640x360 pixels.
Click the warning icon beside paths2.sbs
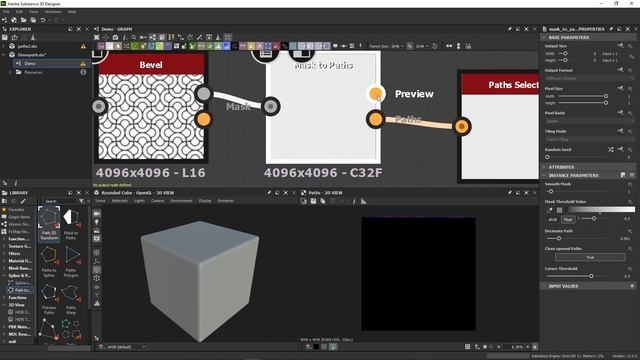[x=83, y=46]
